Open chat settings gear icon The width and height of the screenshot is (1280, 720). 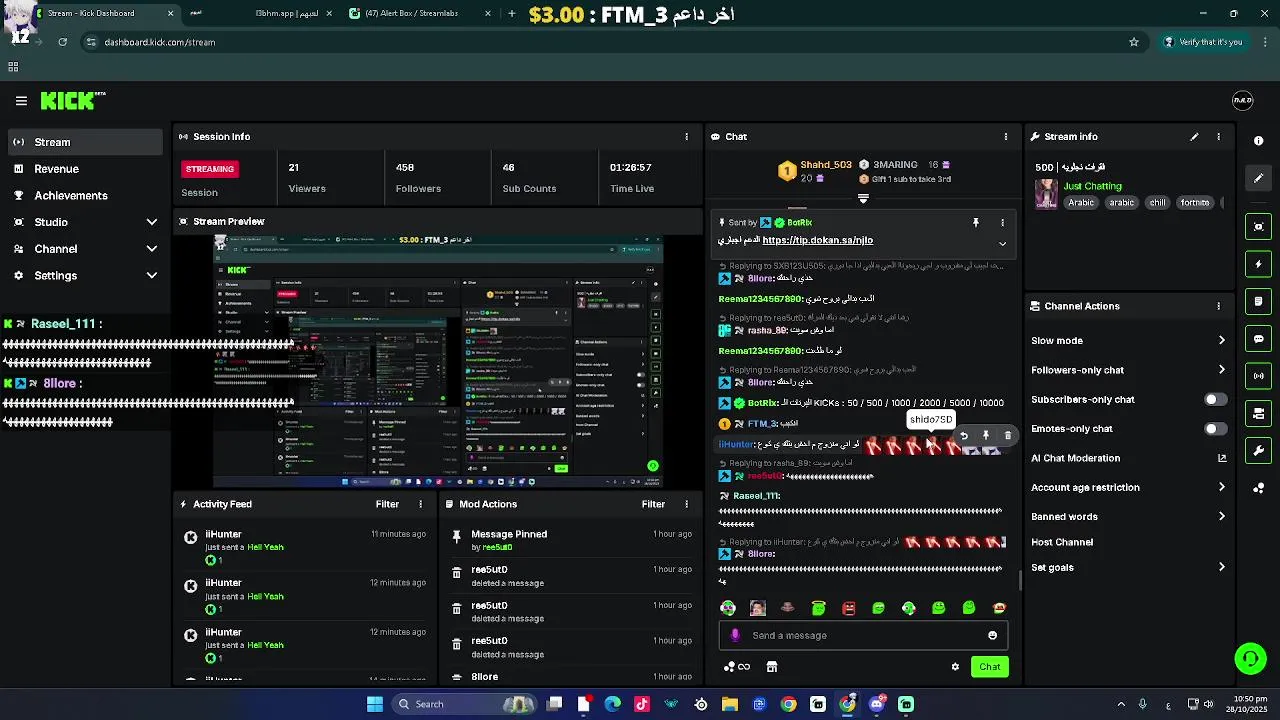[955, 667]
